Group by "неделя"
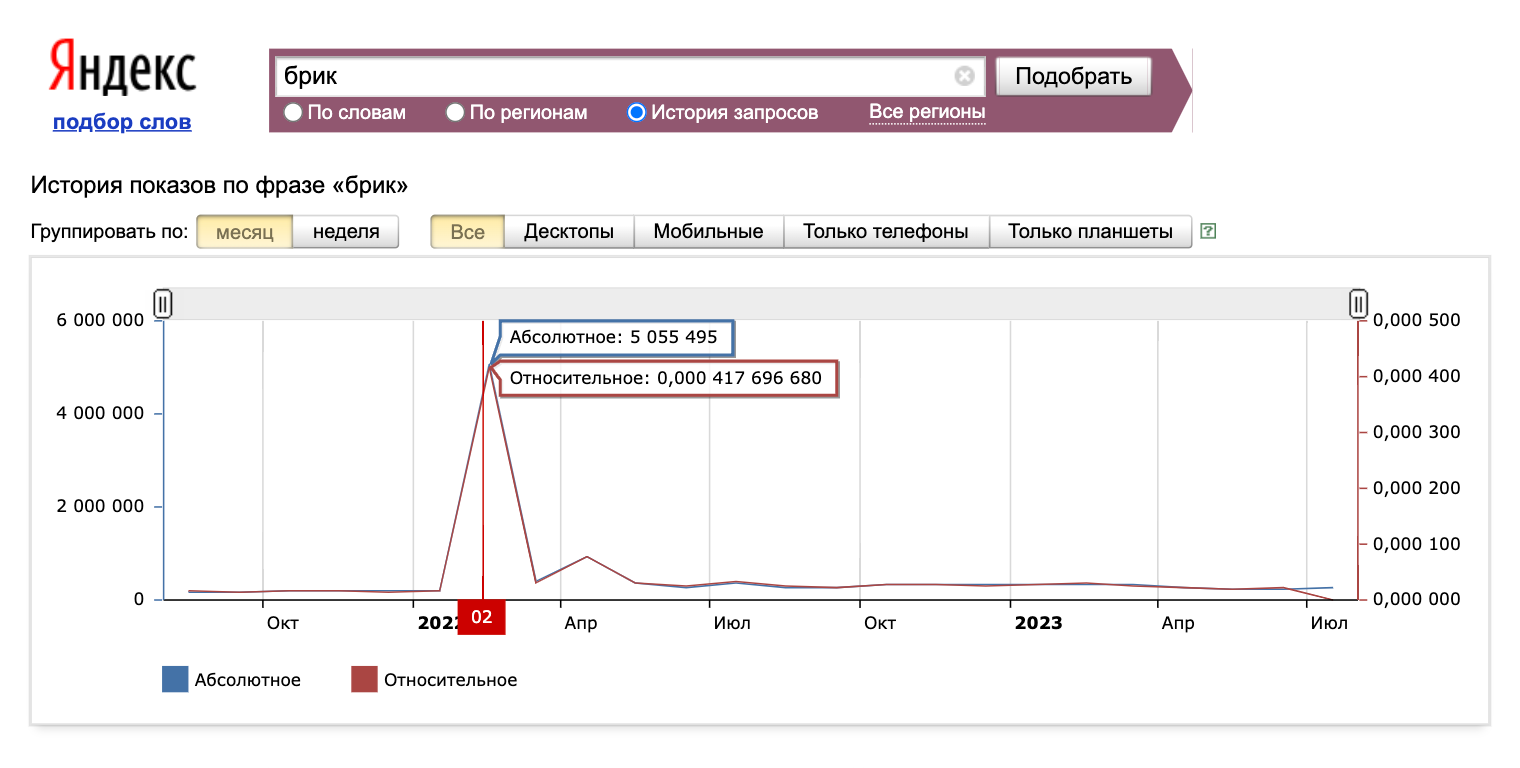Image resolution: width=1520 pixels, height=768 pixels. pyautogui.click(x=346, y=232)
